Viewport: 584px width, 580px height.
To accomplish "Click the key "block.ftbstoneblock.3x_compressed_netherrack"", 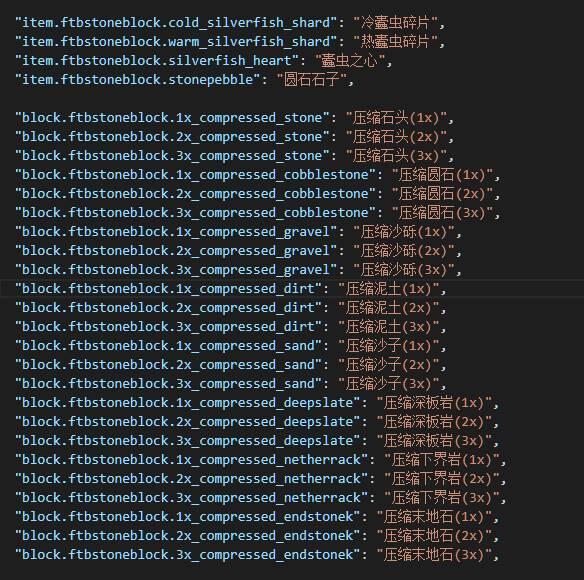I will (x=192, y=498).
